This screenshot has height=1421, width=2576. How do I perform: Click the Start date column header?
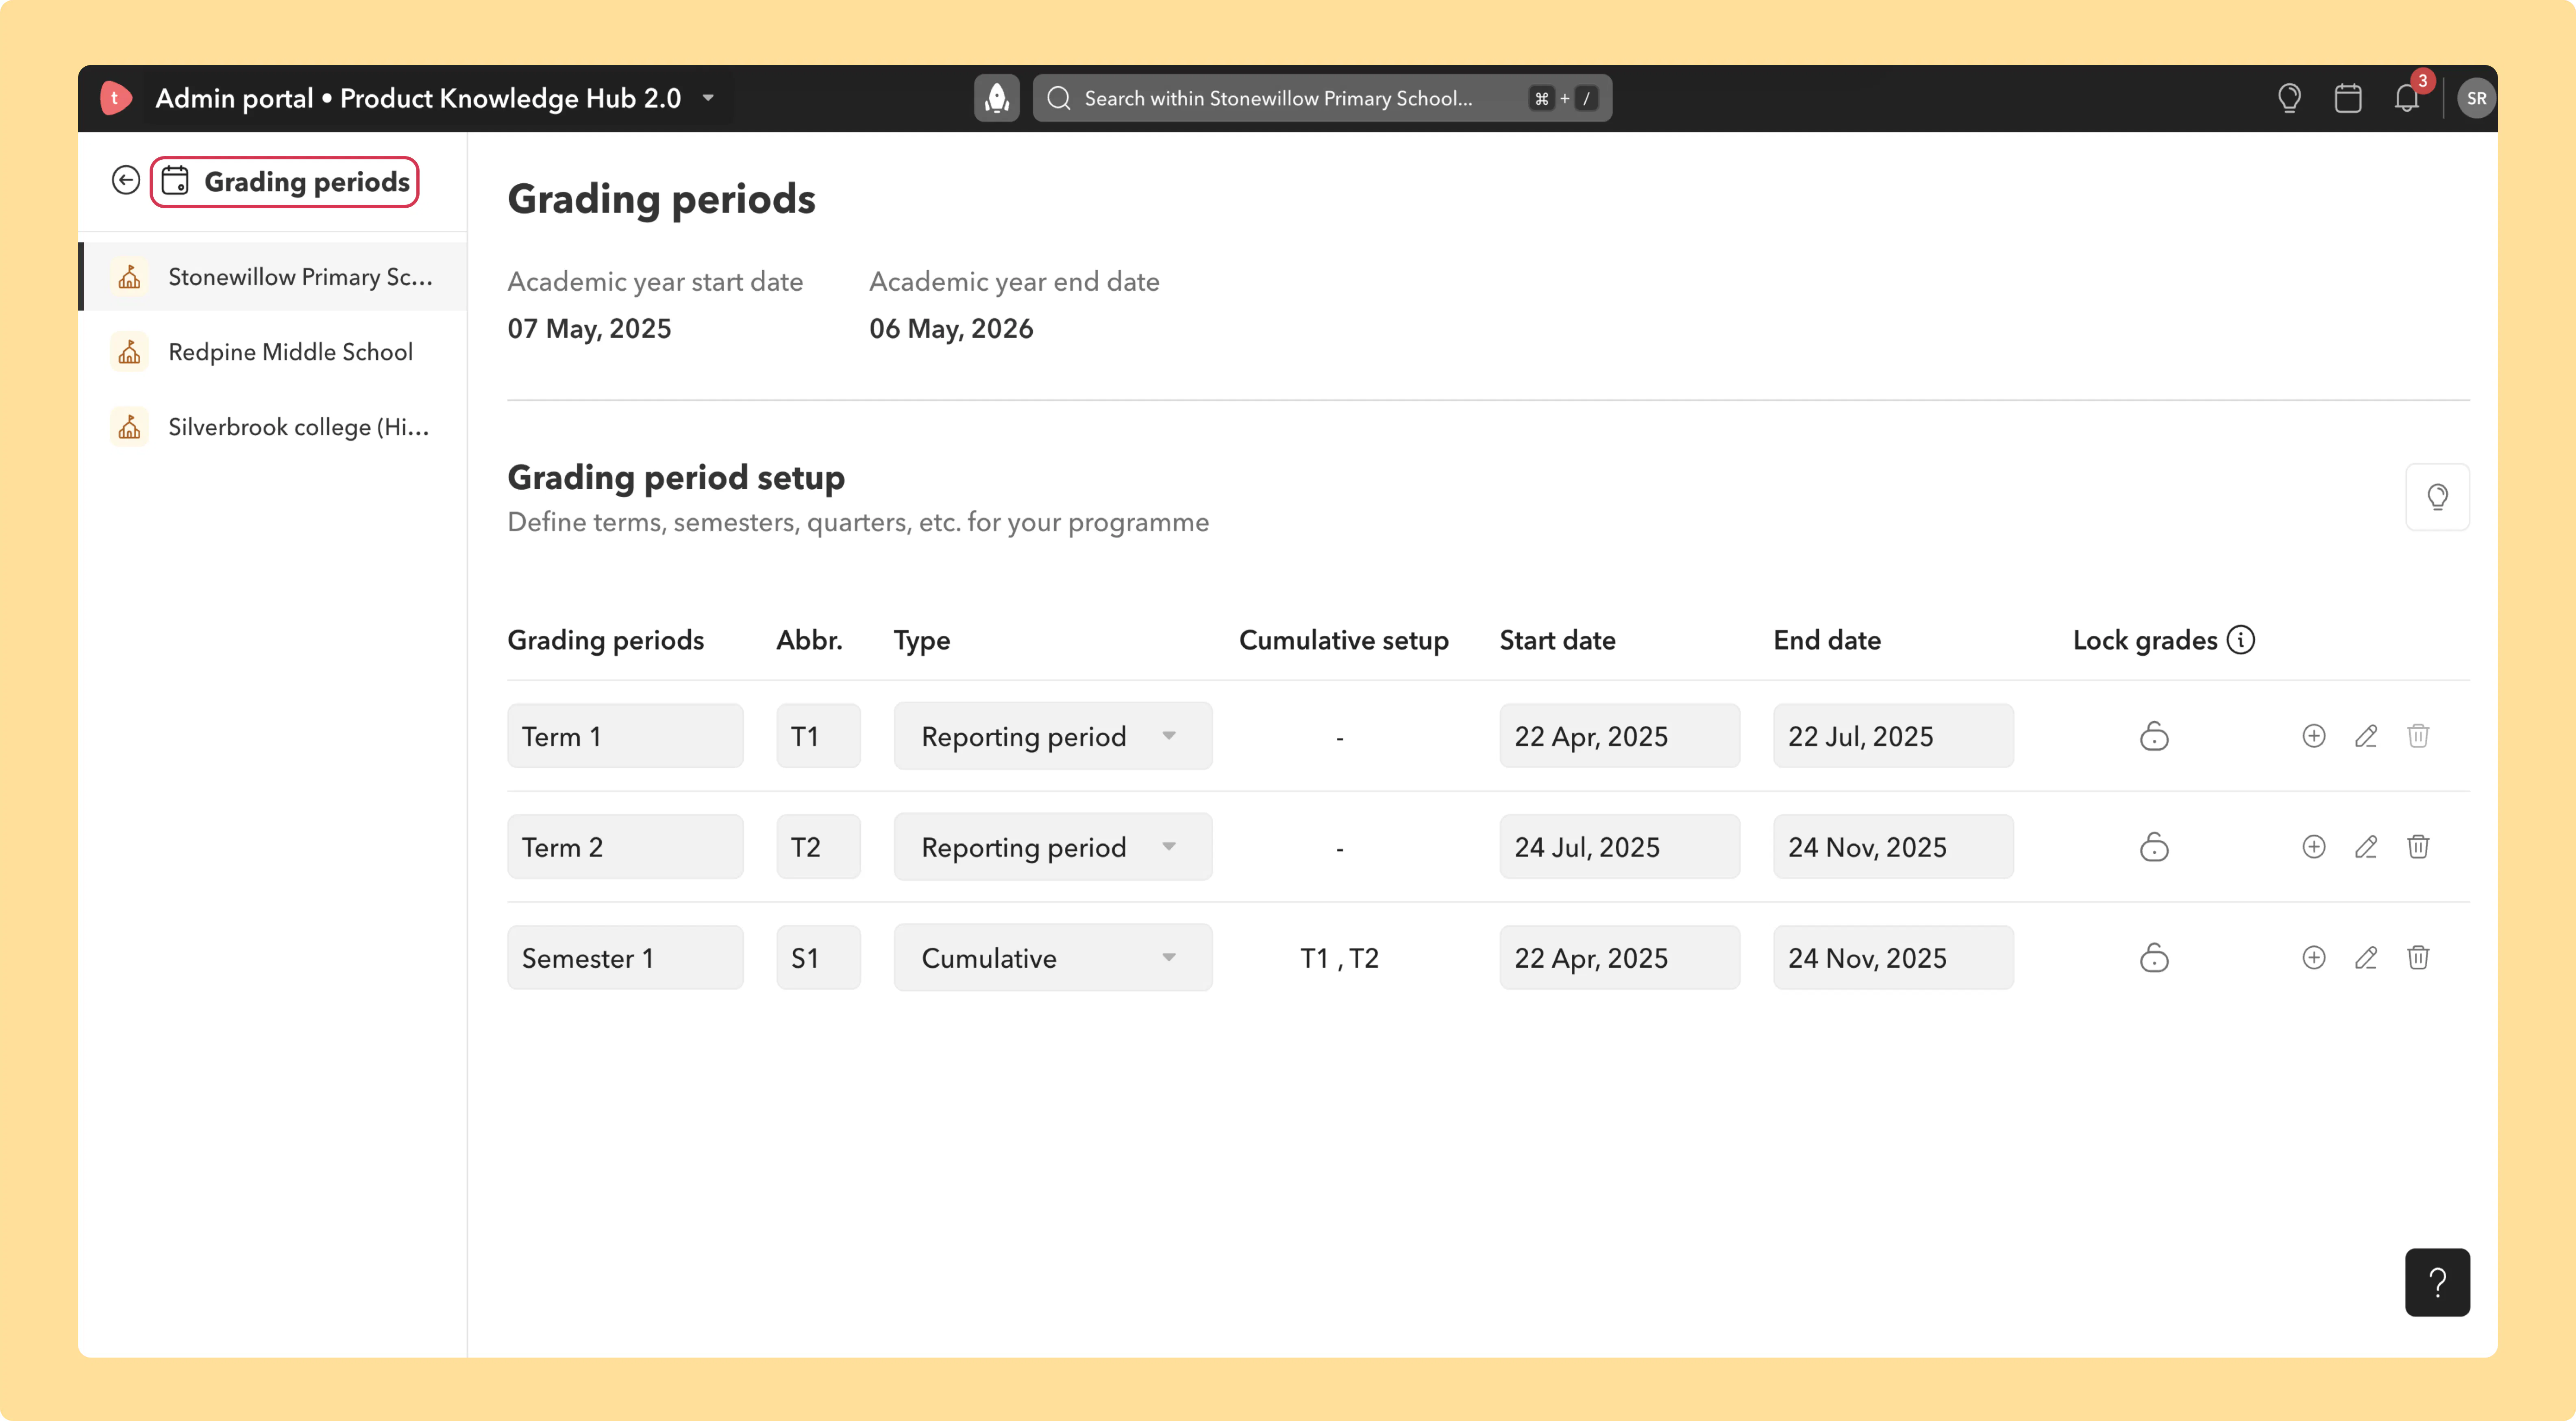tap(1557, 640)
